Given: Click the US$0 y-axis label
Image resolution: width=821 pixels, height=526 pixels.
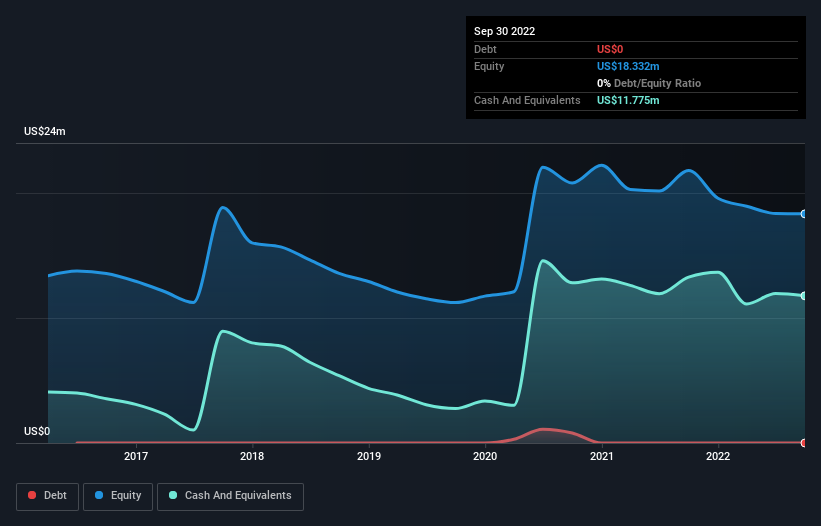Looking at the screenshot, I should point(37,431).
